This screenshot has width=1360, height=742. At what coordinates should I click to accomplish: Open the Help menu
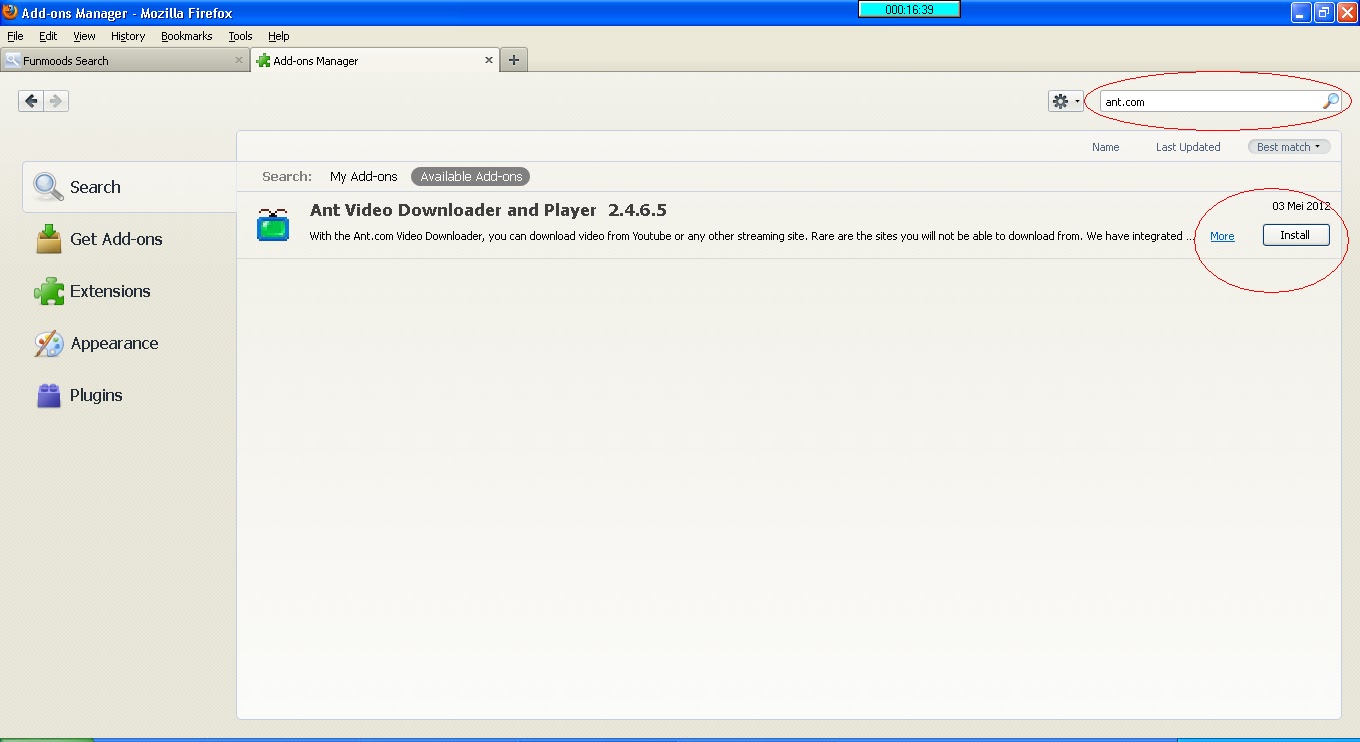[x=278, y=36]
